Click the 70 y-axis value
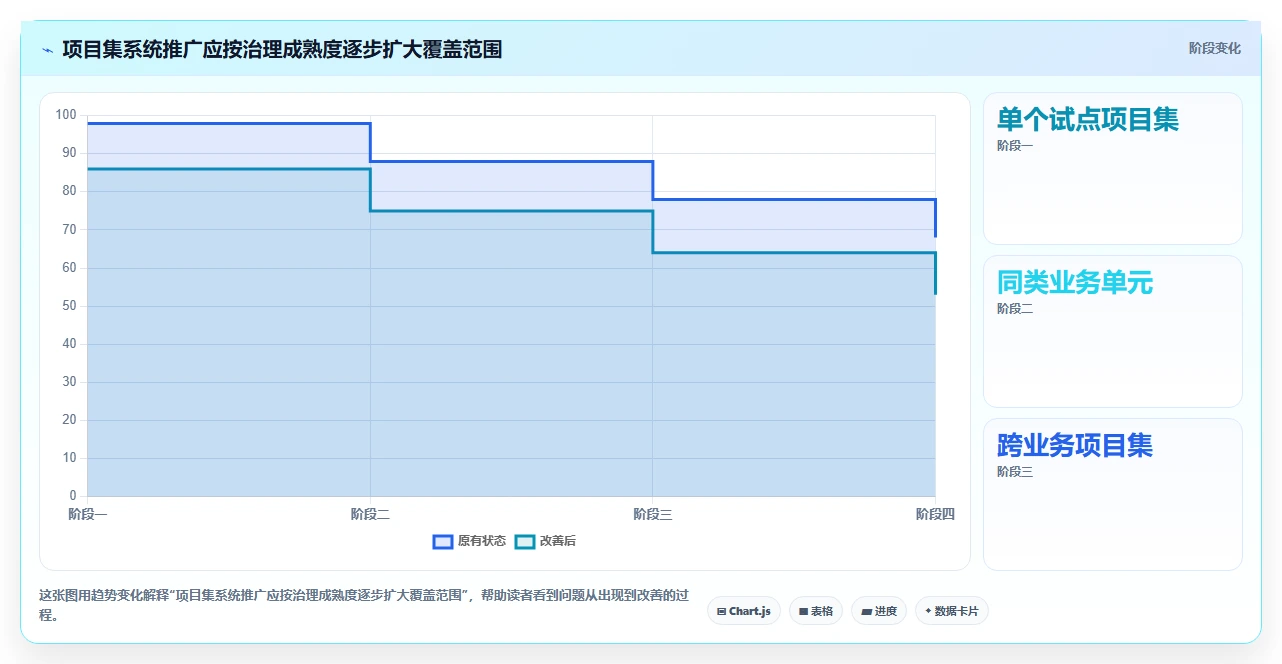The height and width of the screenshot is (664, 1282). click(69, 229)
